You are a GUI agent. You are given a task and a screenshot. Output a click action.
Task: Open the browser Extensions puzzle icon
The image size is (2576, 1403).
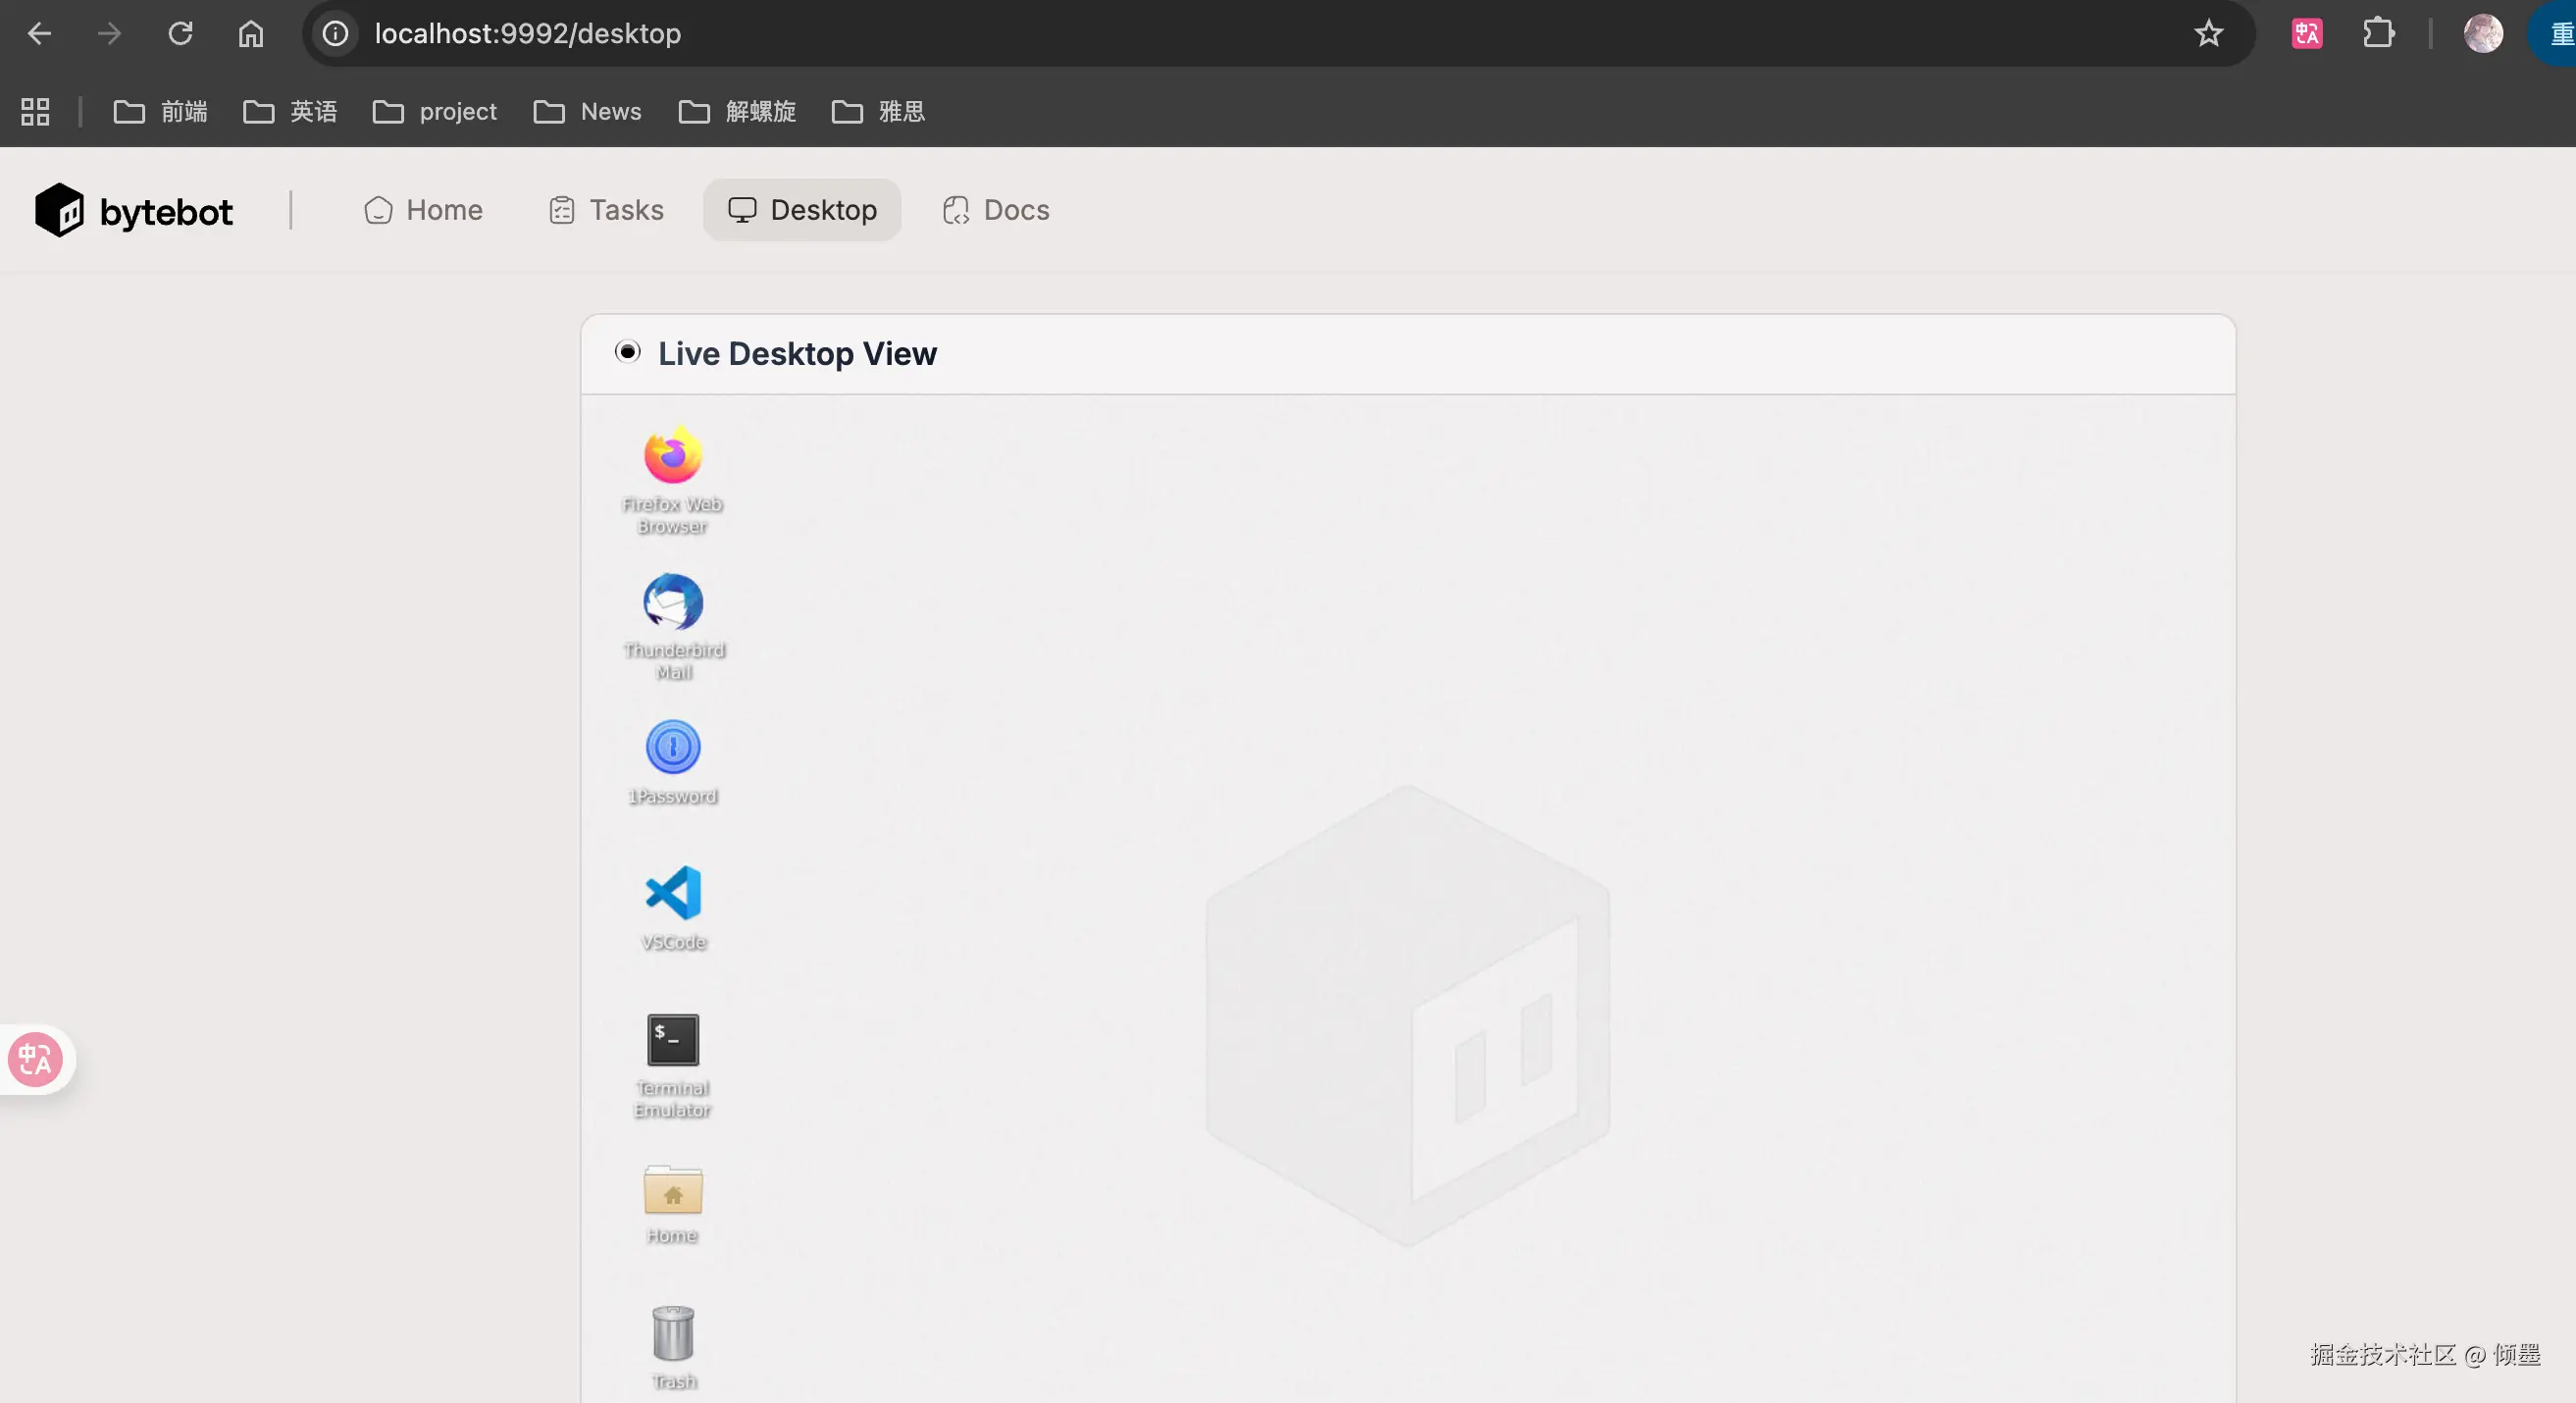2378,33
